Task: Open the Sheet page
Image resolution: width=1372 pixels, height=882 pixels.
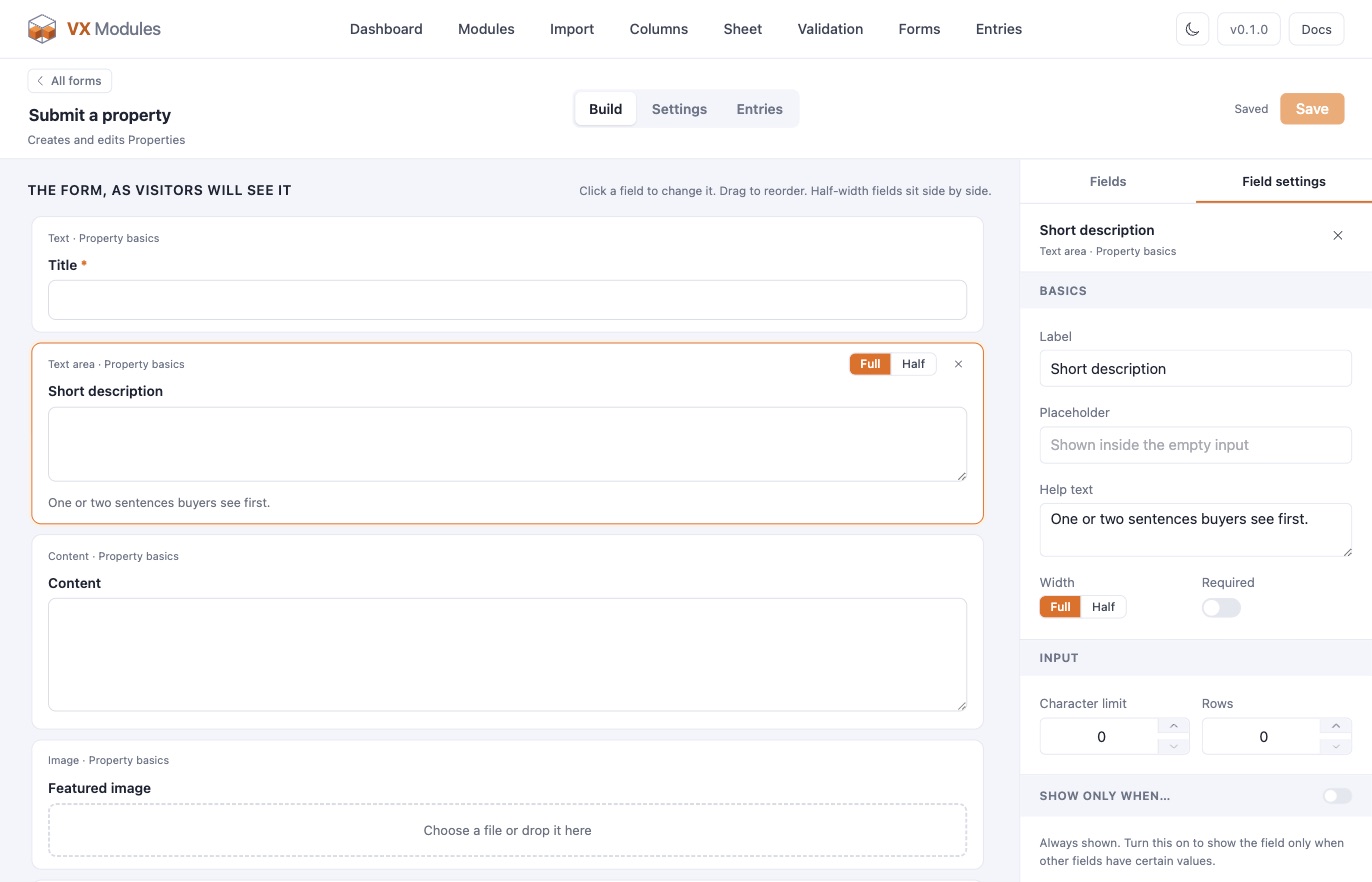Action: click(x=743, y=29)
